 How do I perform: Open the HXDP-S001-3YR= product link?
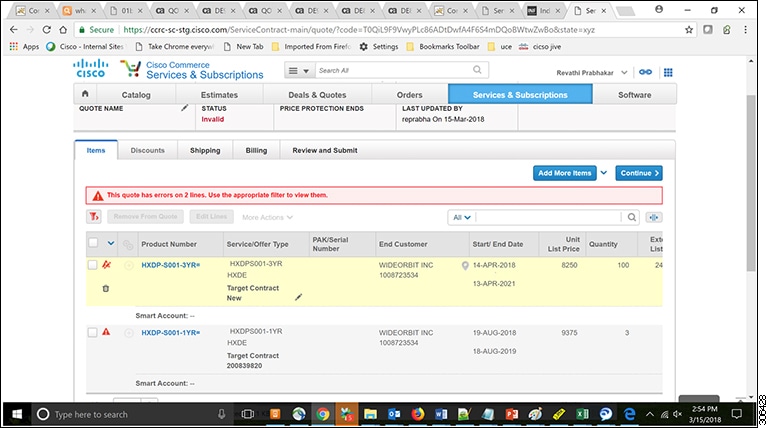170,265
